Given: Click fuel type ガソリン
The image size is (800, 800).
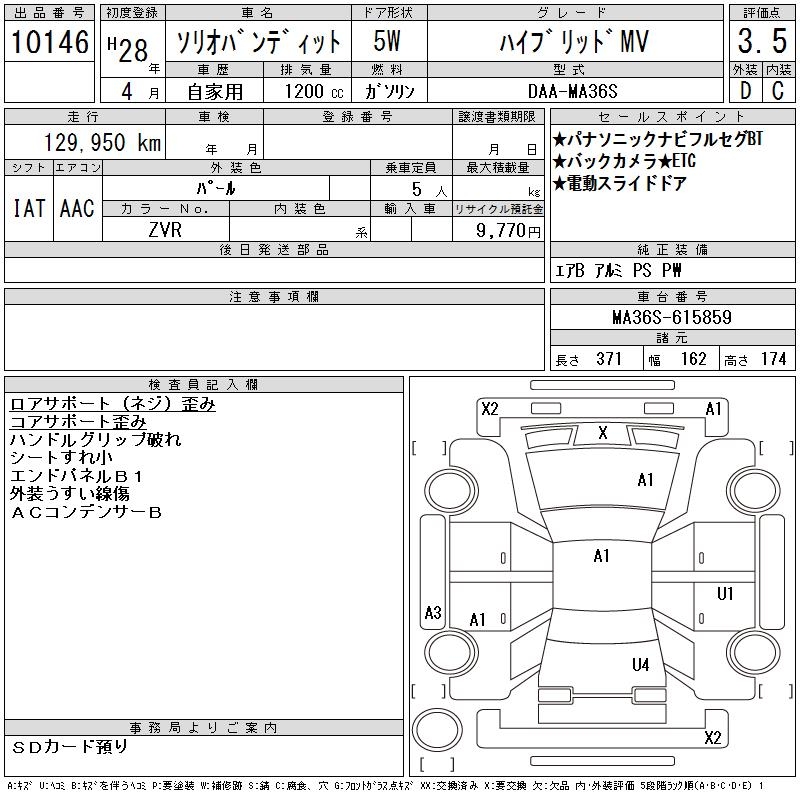Looking at the screenshot, I should [x=389, y=92].
